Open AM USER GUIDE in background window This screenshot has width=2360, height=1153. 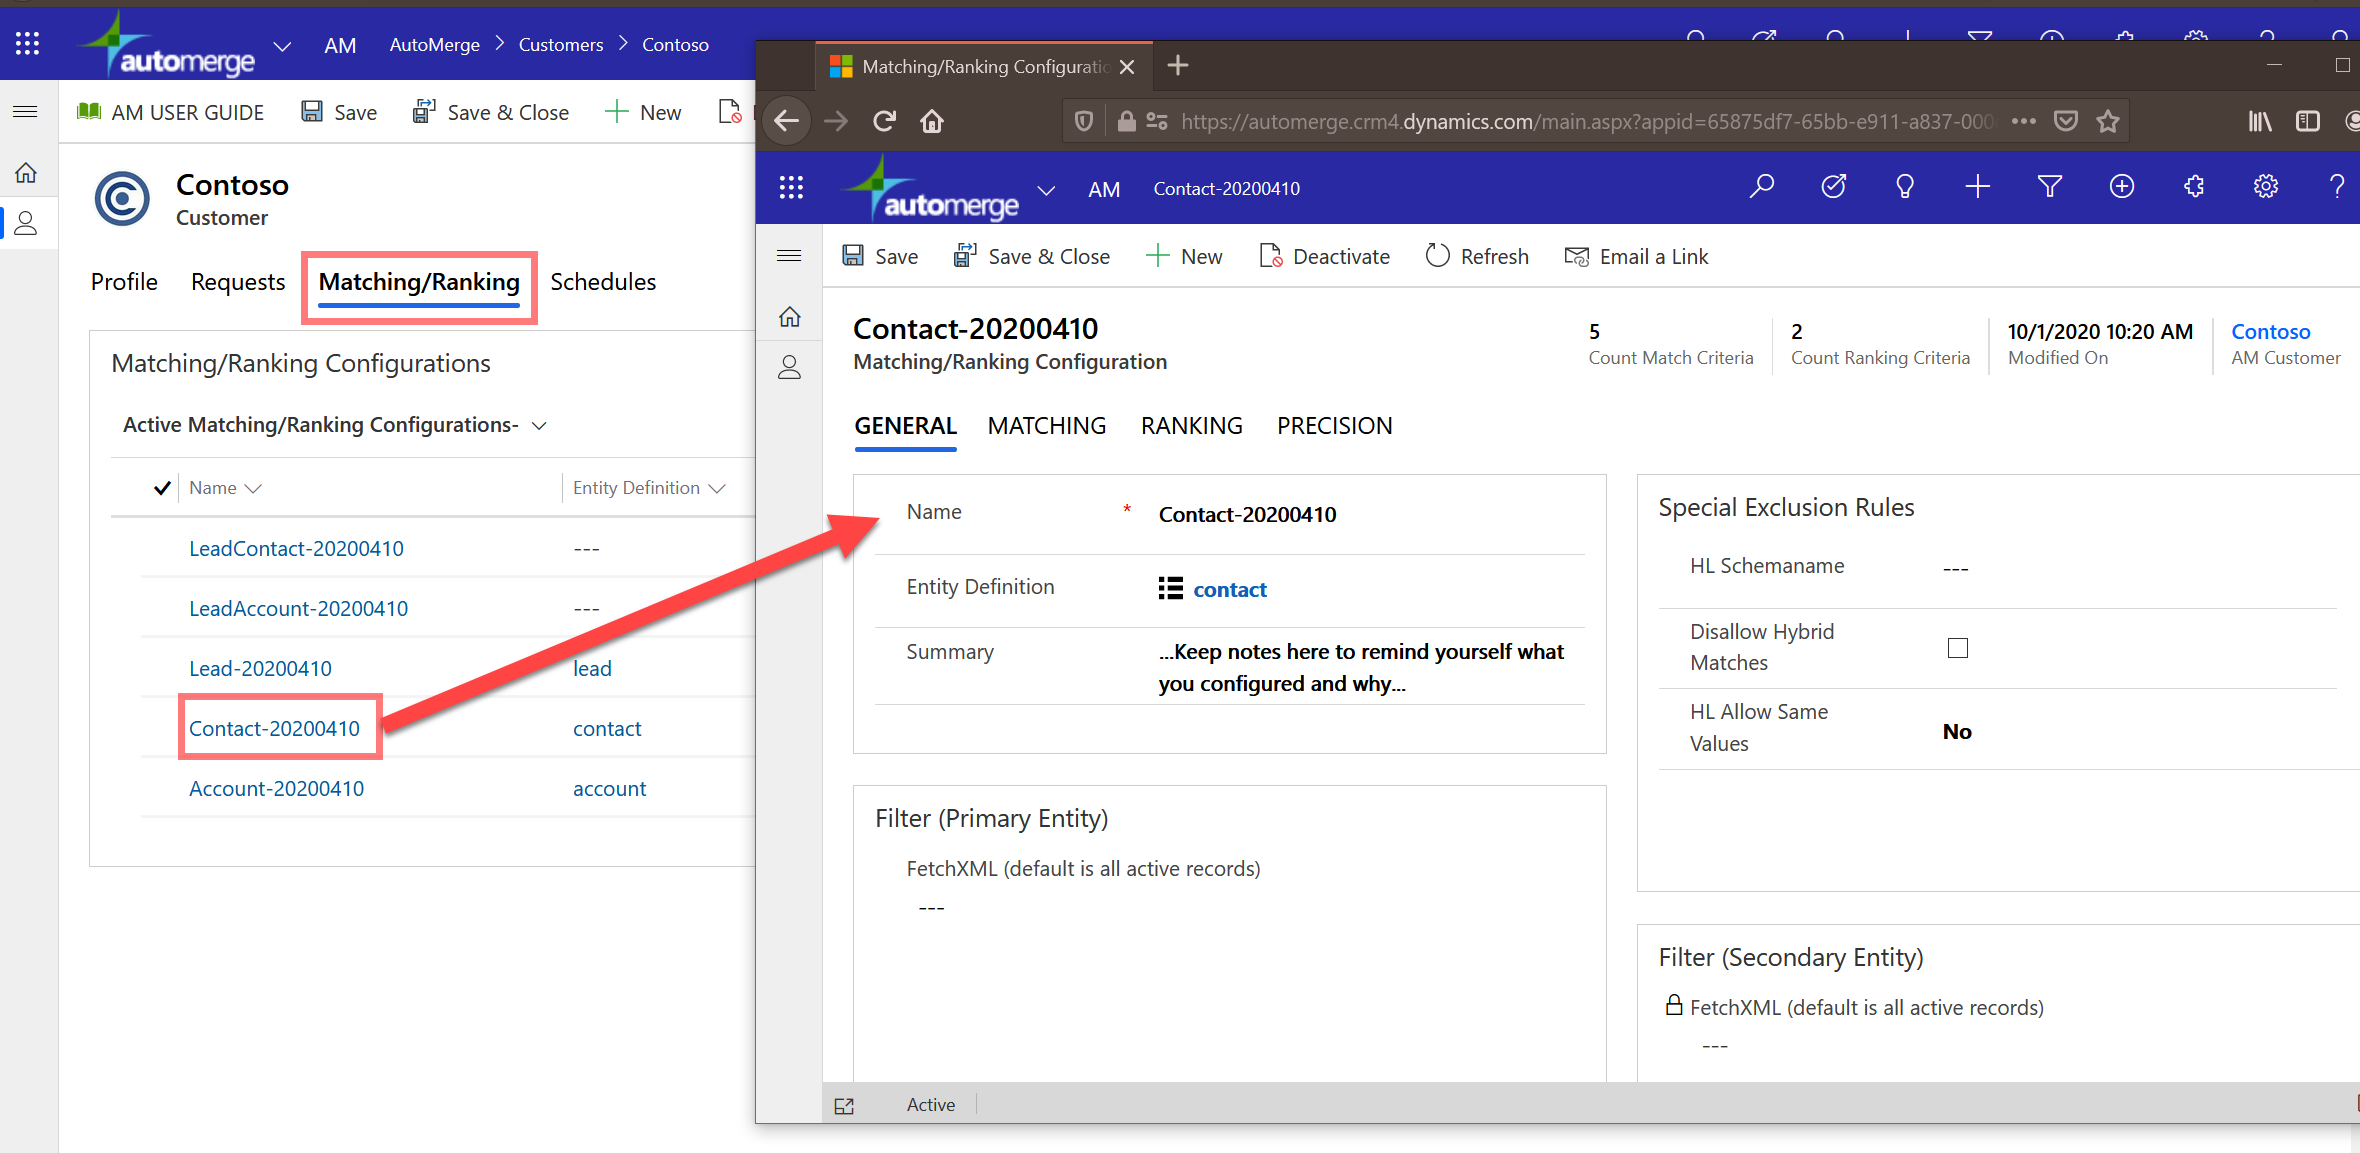click(171, 112)
